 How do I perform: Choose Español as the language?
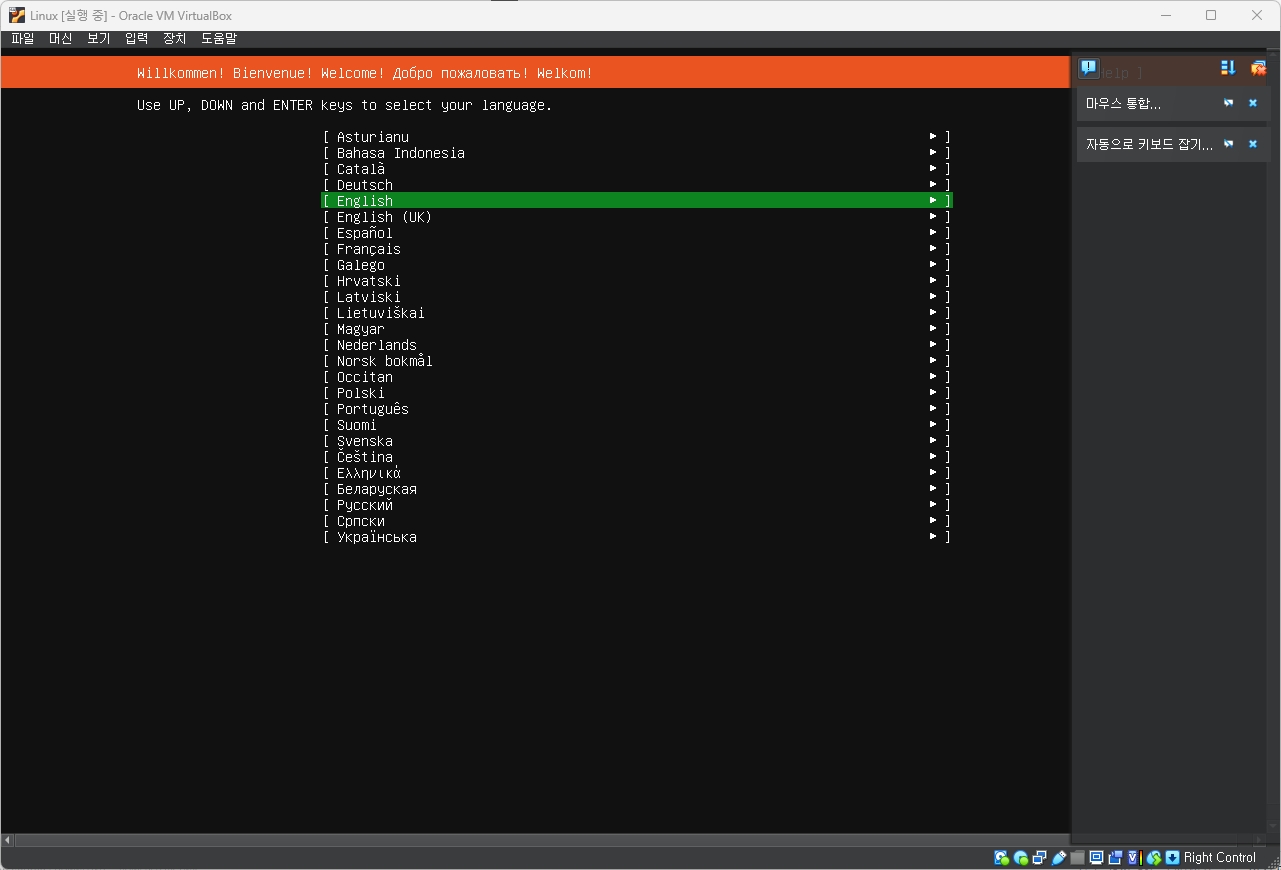(365, 233)
